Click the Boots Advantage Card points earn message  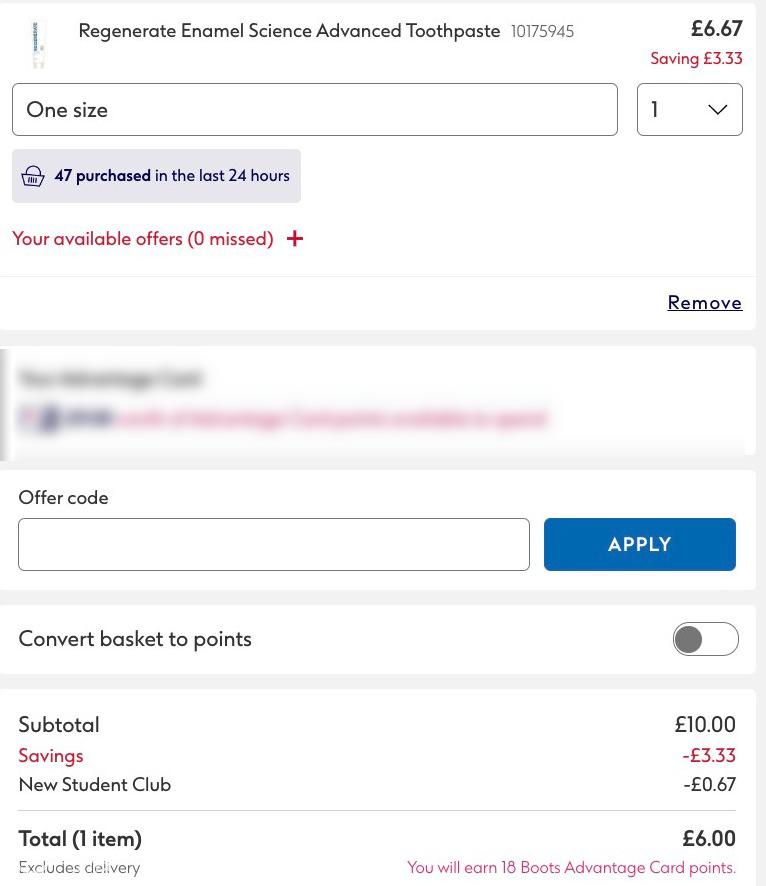coord(571,867)
